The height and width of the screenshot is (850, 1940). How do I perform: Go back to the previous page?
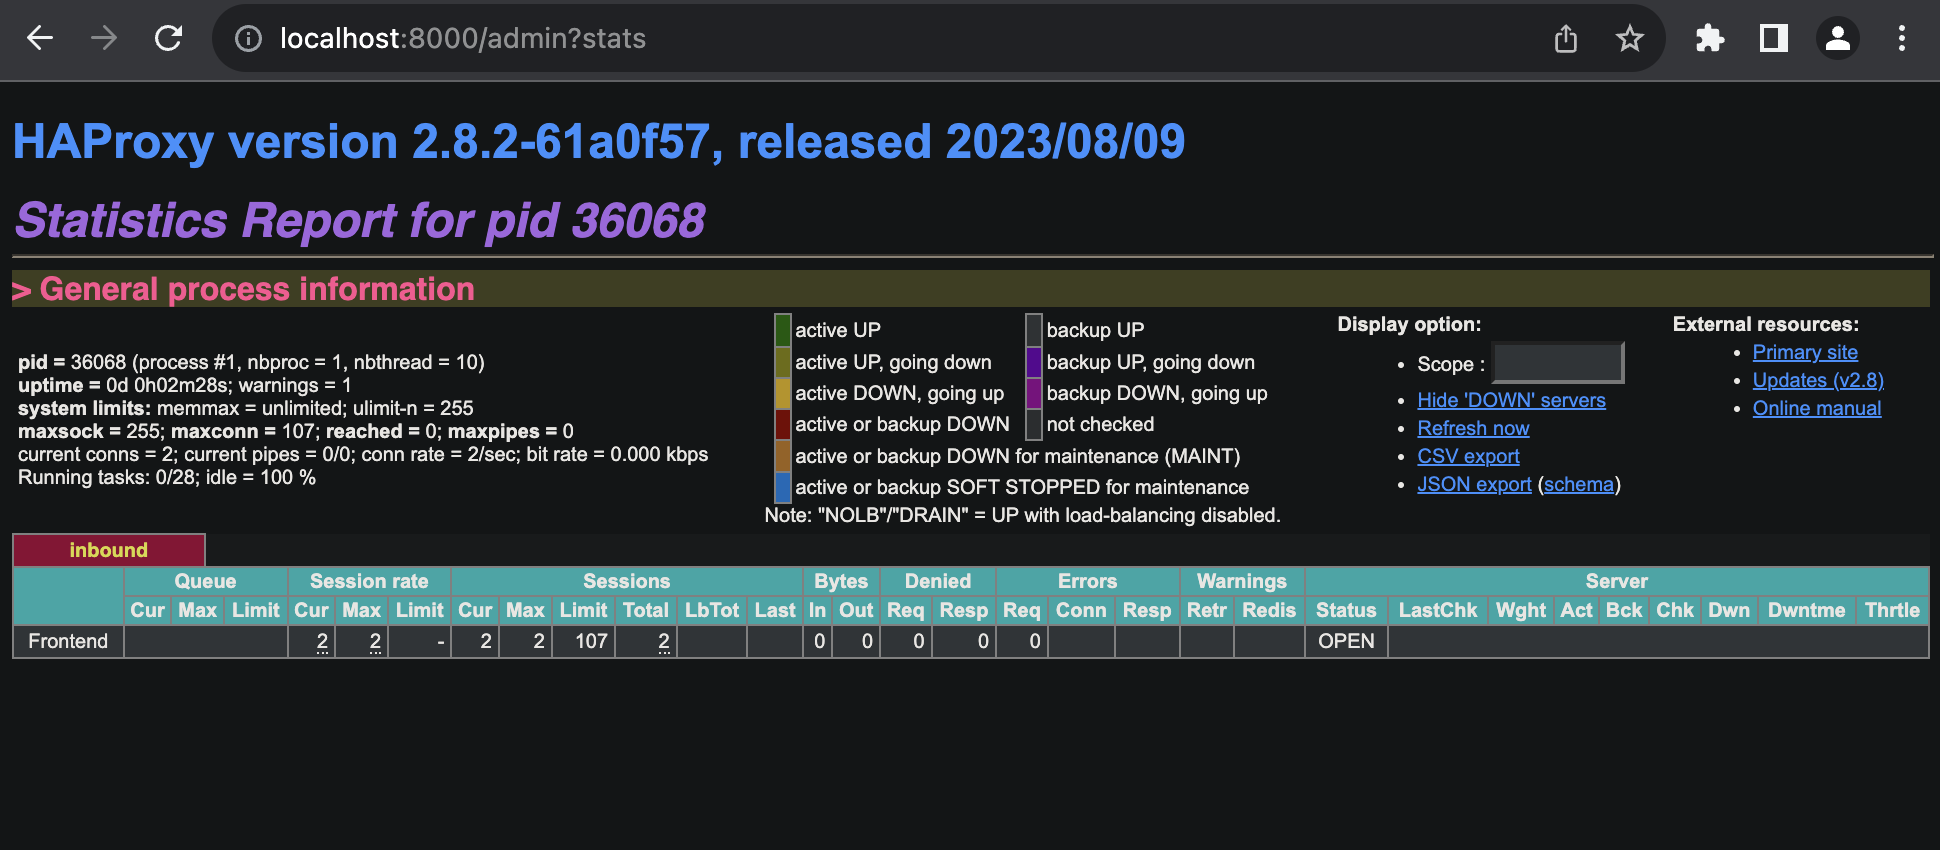click(40, 38)
